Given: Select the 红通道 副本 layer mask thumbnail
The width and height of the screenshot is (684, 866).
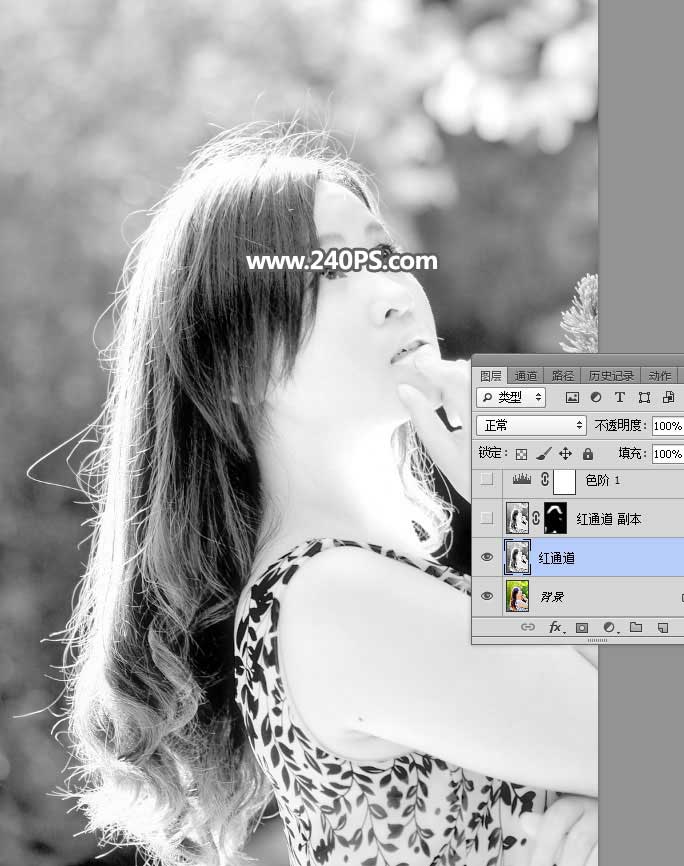Looking at the screenshot, I should pos(556,519).
